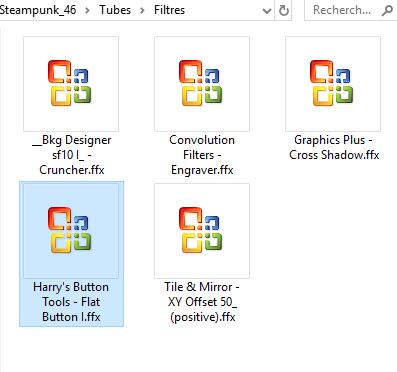Click the refresh button in address bar
This screenshot has width=397, height=372.
(284, 11)
